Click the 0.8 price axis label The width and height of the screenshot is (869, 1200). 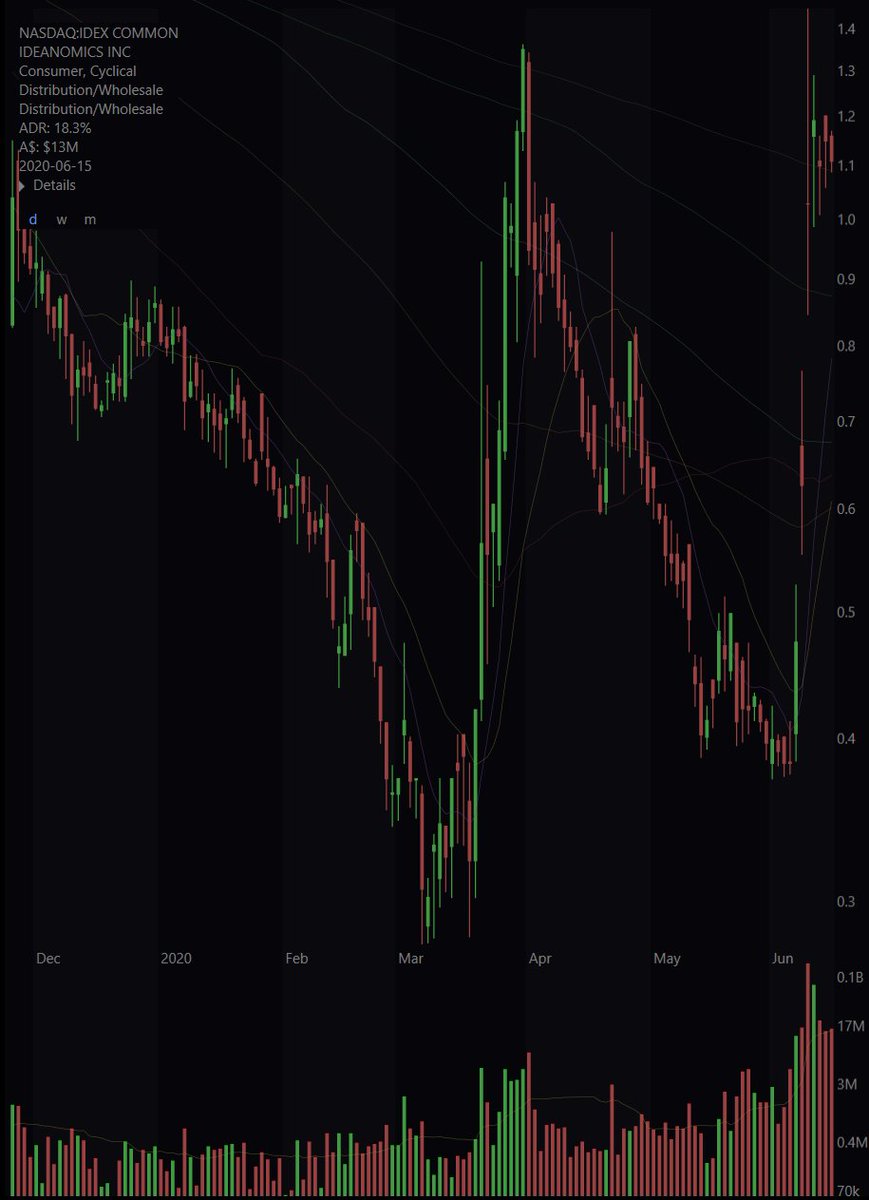[x=846, y=347]
